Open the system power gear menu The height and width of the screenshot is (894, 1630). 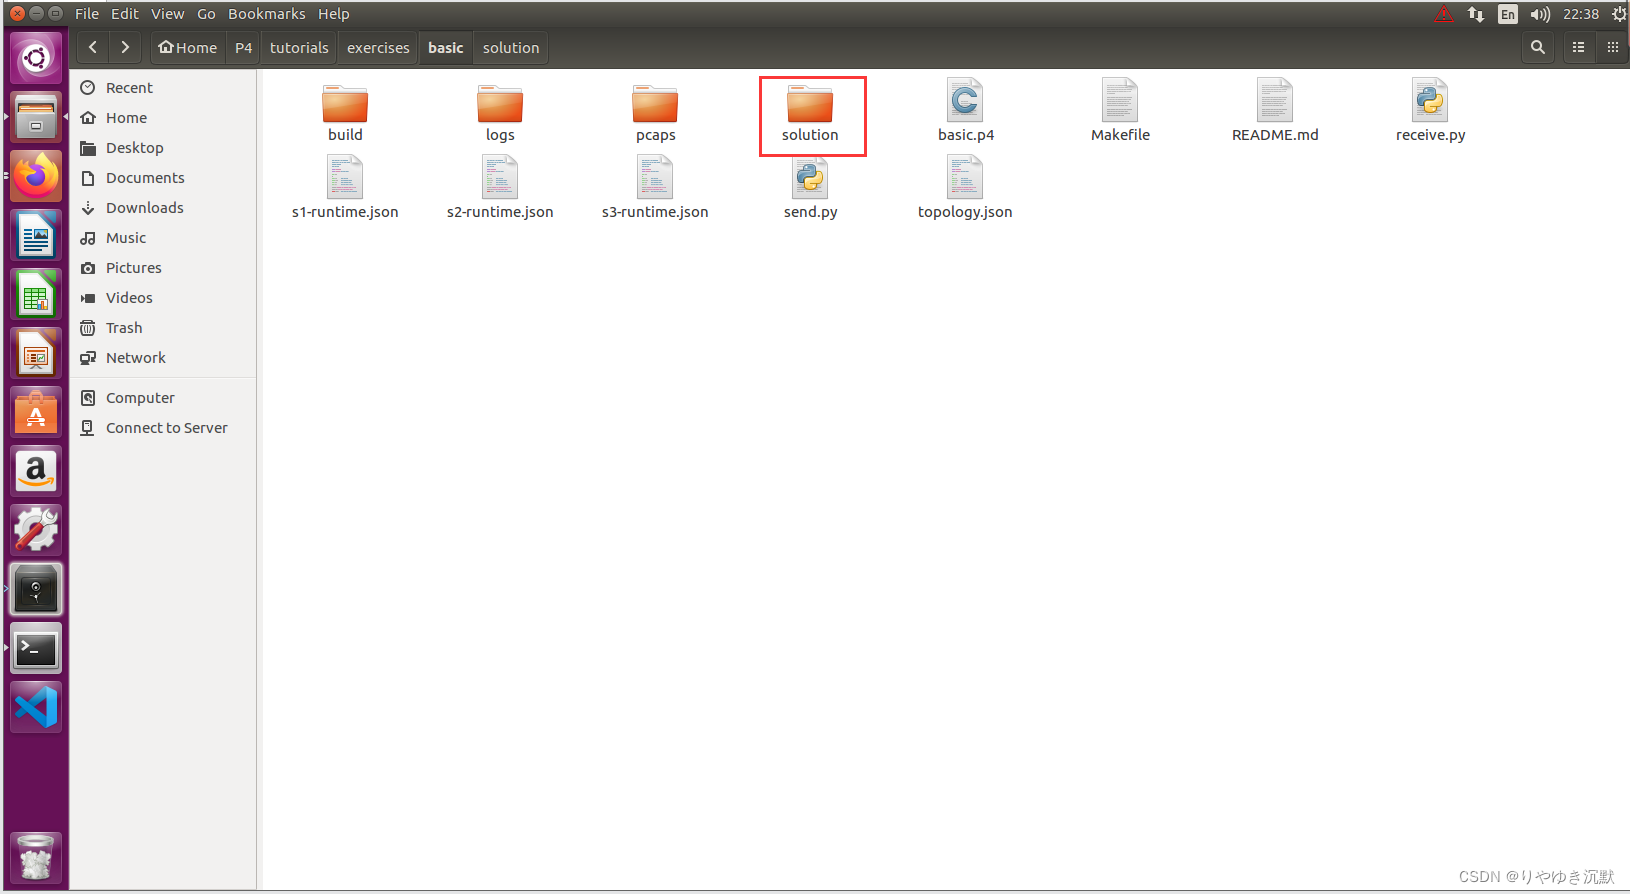click(1619, 14)
